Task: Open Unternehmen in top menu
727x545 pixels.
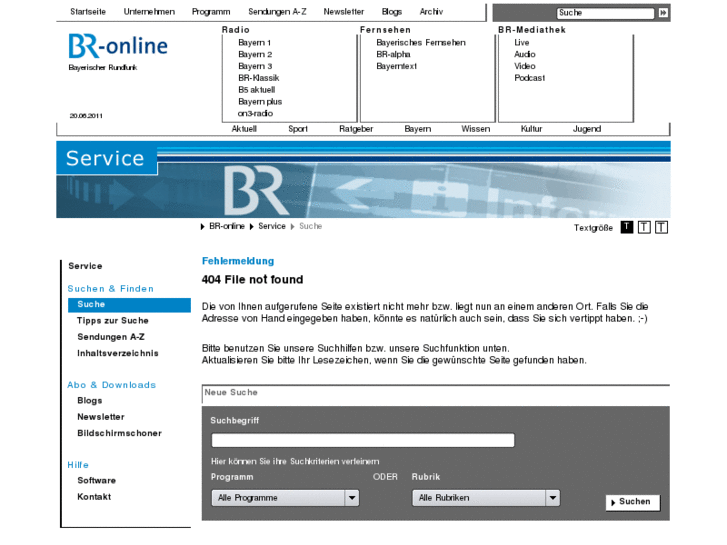Action: click(x=149, y=12)
